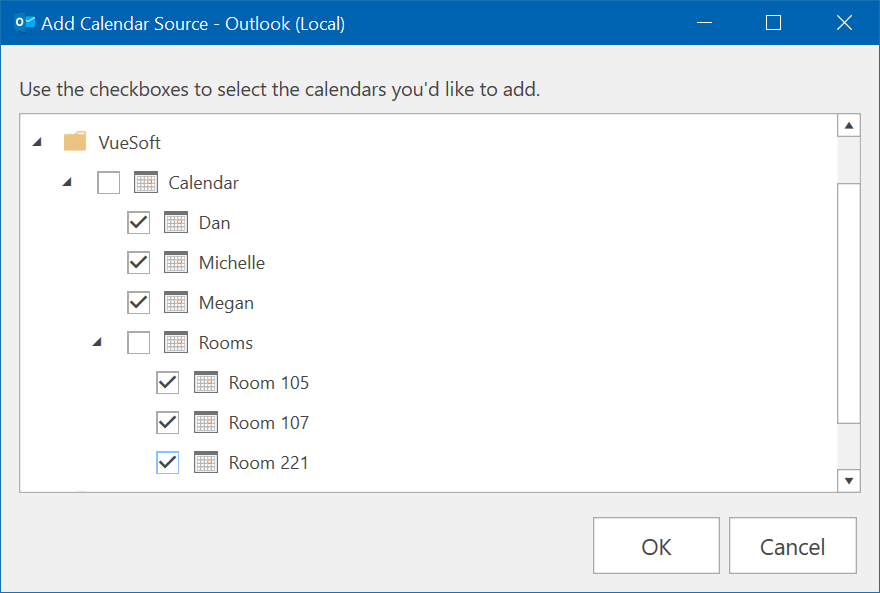Click the calendar icon next to Dan
The height and width of the screenshot is (593, 880).
point(176,222)
